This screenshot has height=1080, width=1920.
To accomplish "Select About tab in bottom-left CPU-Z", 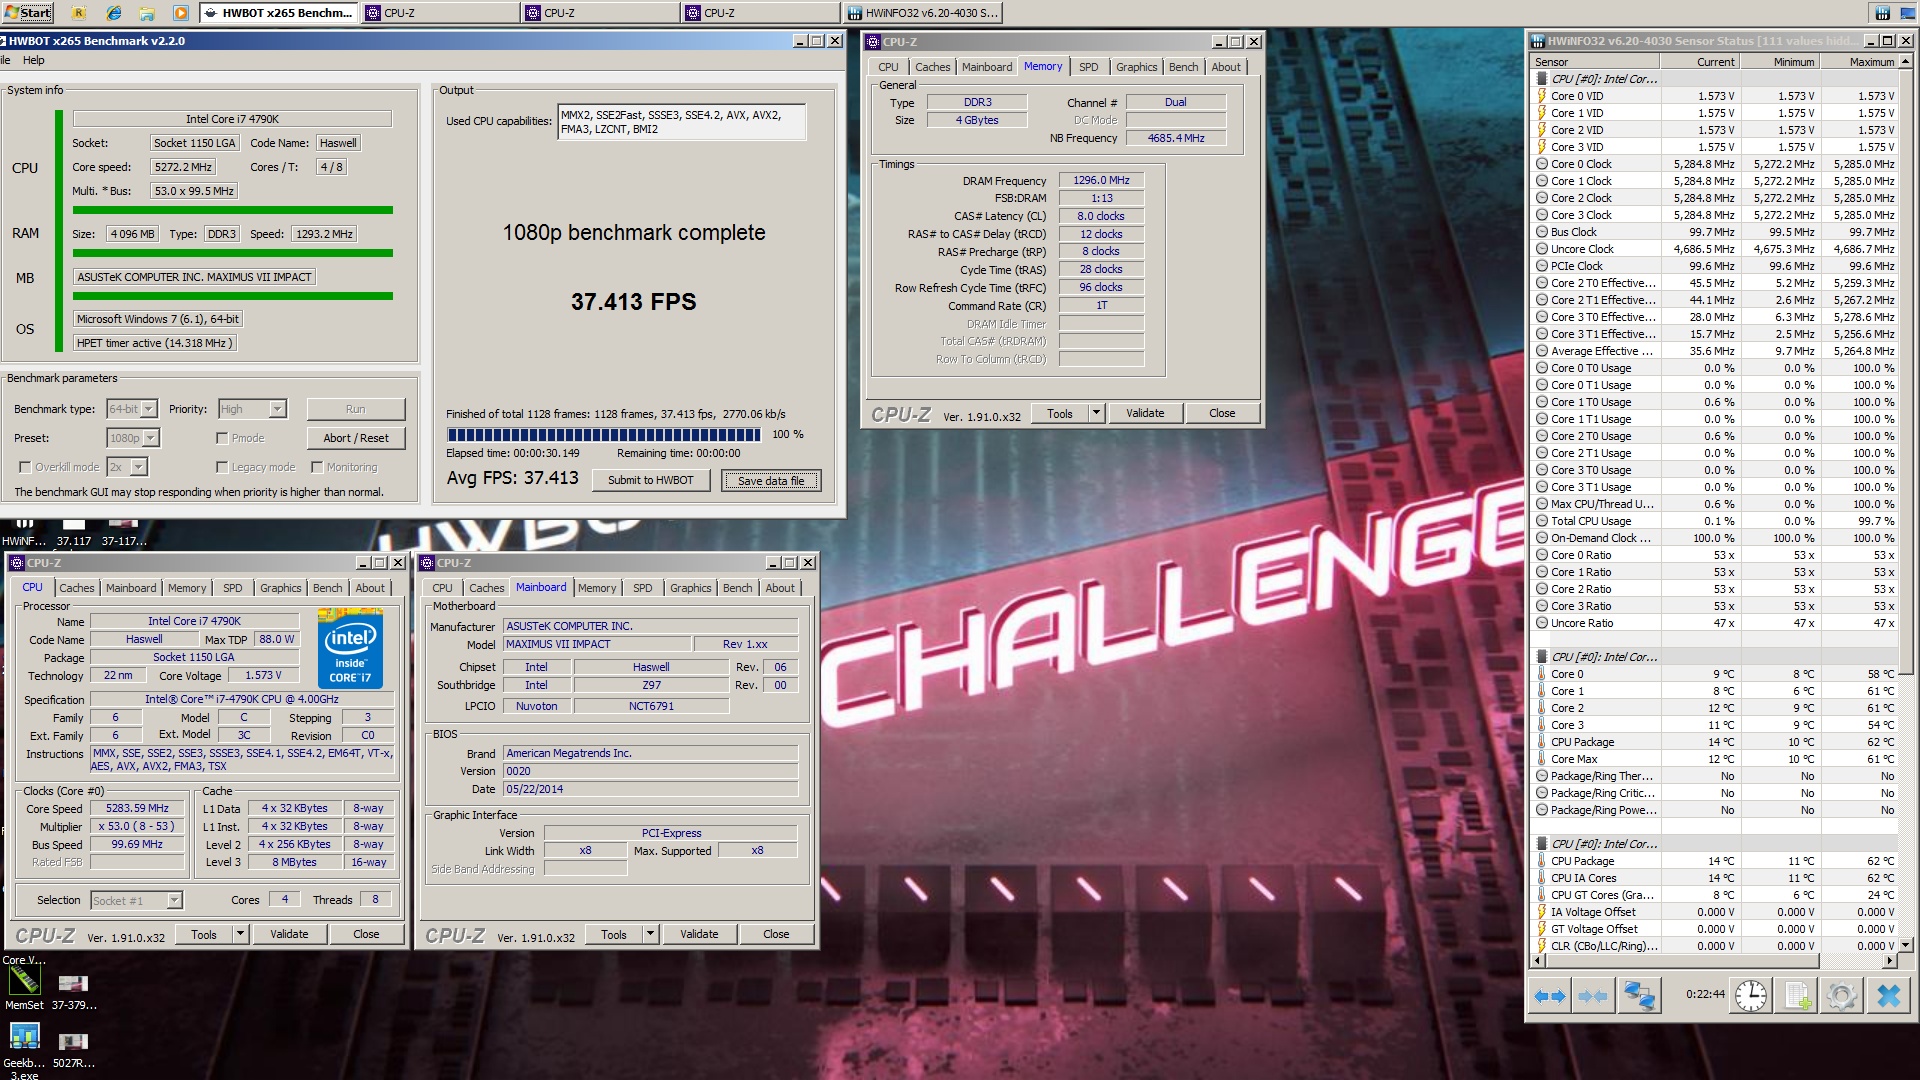I will [x=369, y=588].
